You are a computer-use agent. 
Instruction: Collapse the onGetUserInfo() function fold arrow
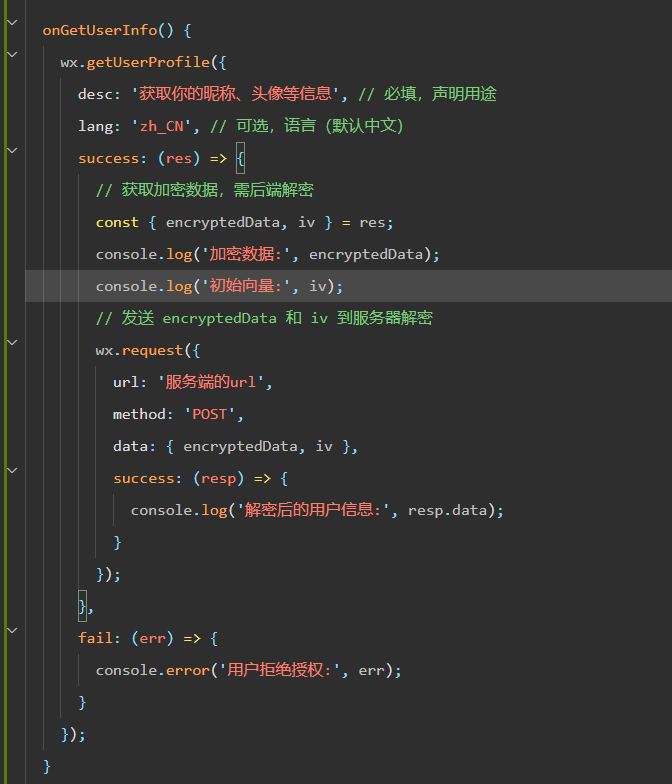12,22
